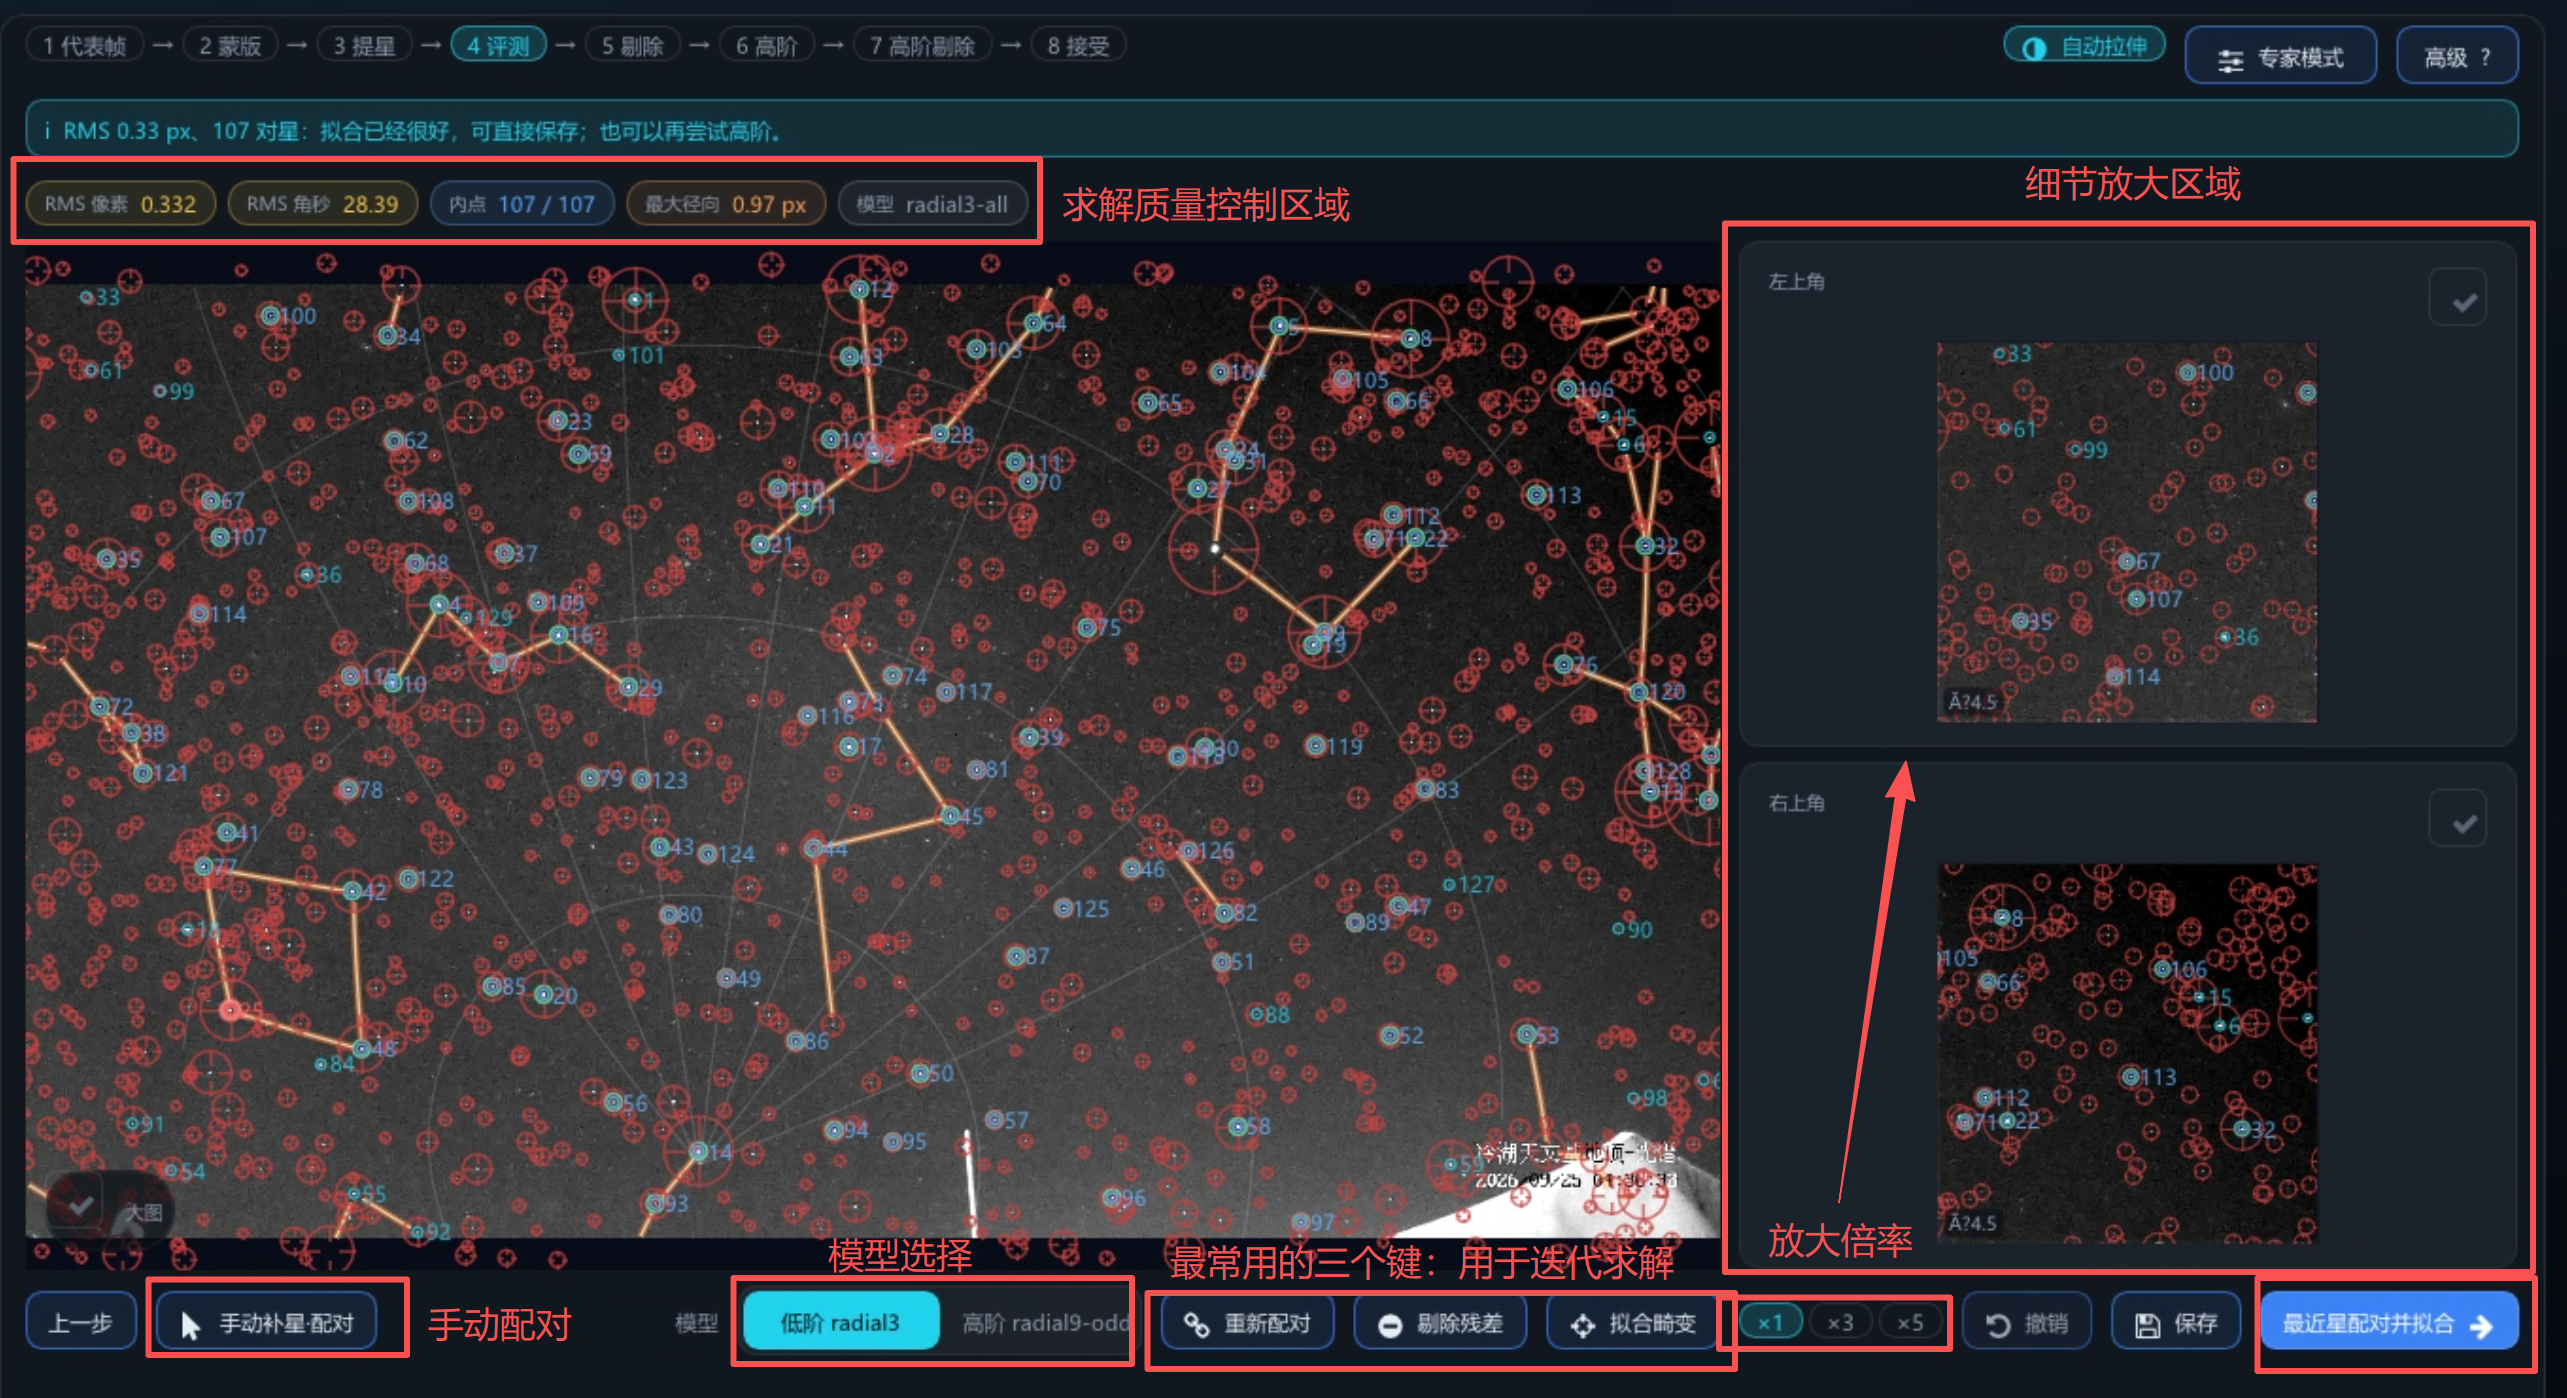Set magnification to ×3
The height and width of the screenshot is (1398, 2567).
pos(1840,1322)
